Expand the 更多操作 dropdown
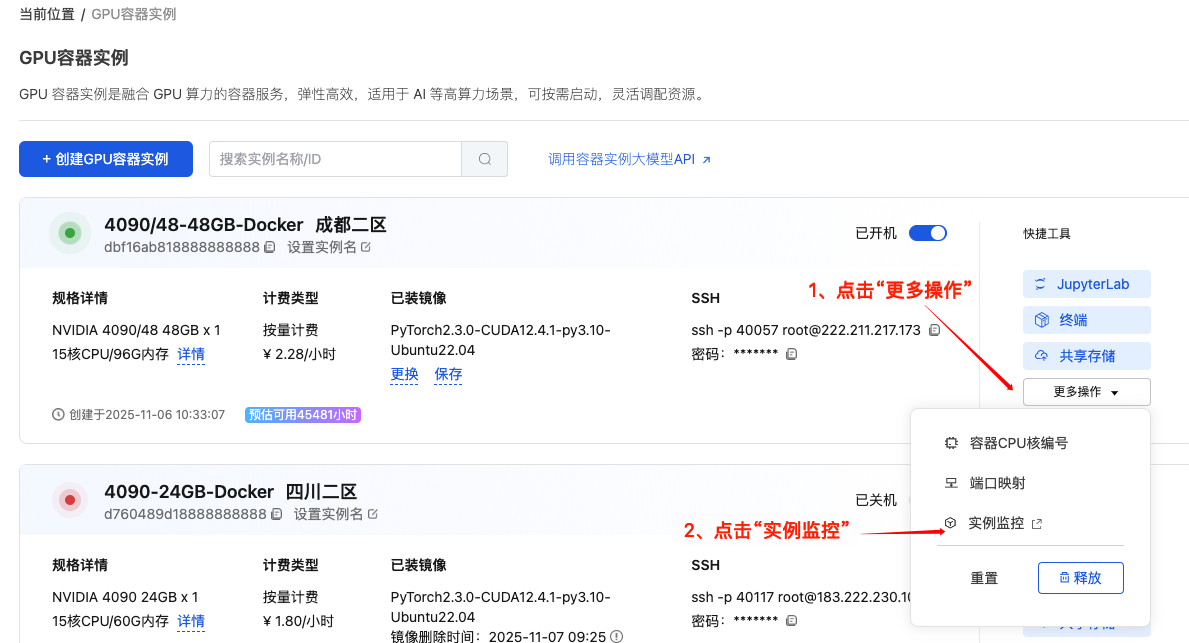The height and width of the screenshot is (643, 1189). click(1086, 392)
